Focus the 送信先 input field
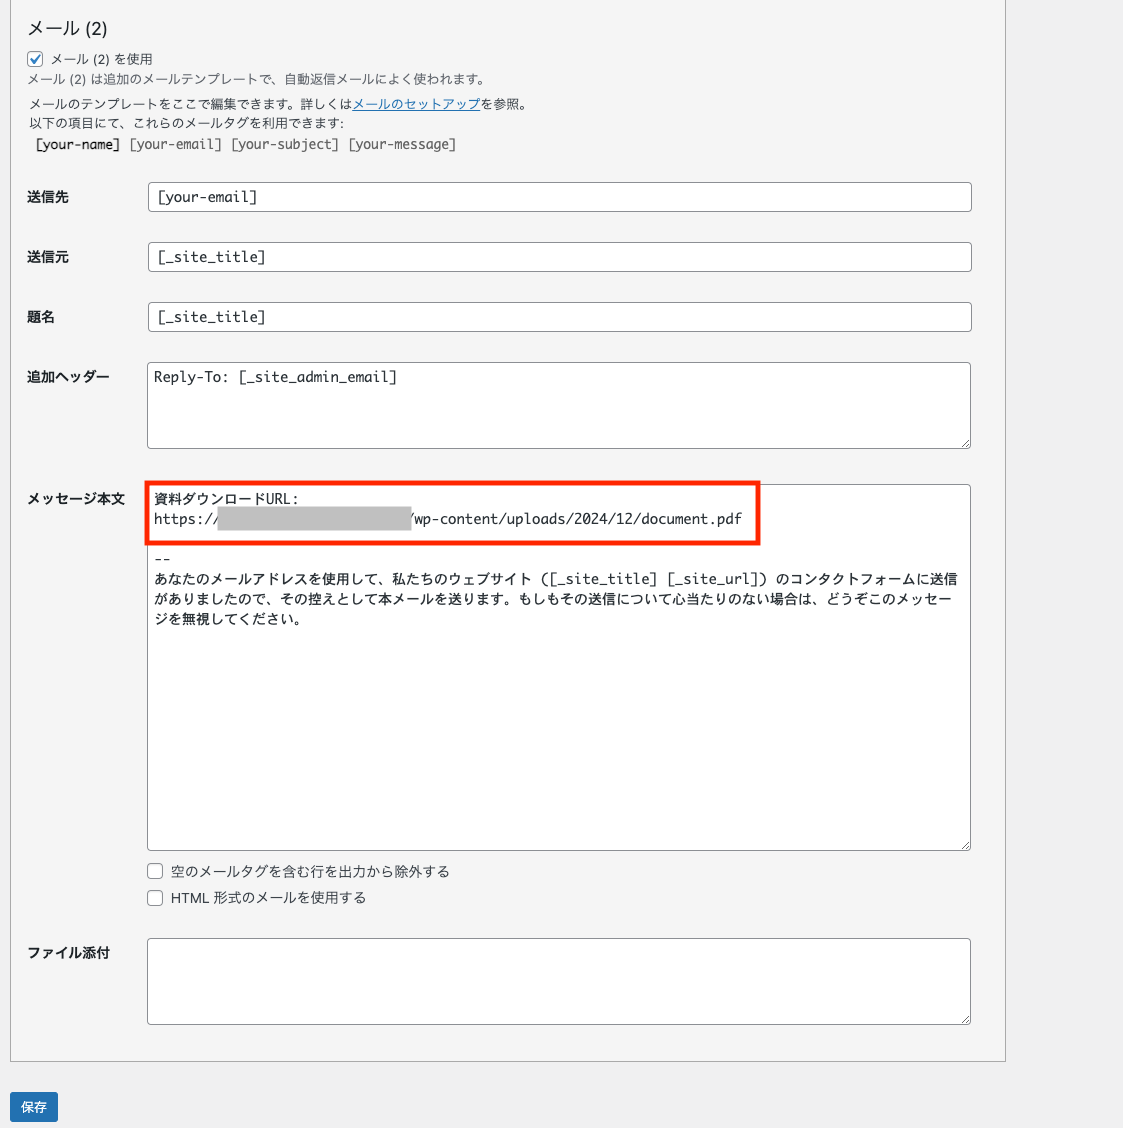 pos(559,197)
